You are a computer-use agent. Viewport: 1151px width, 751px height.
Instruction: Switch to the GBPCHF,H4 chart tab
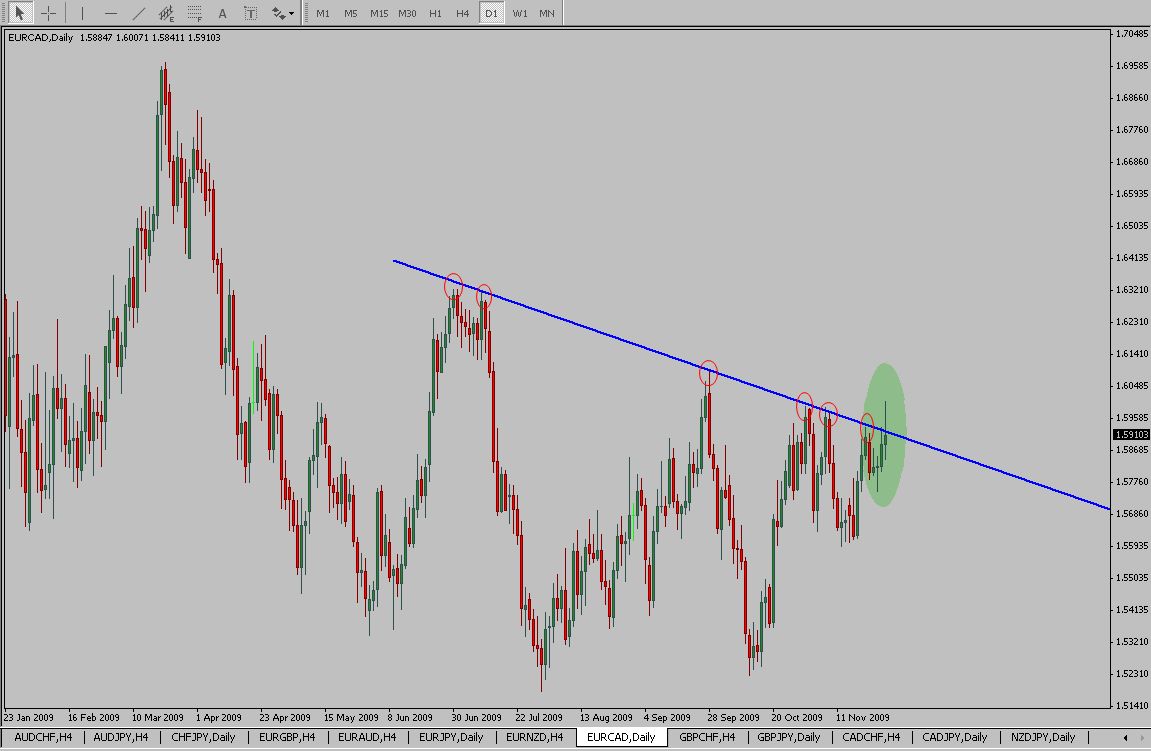pos(707,737)
